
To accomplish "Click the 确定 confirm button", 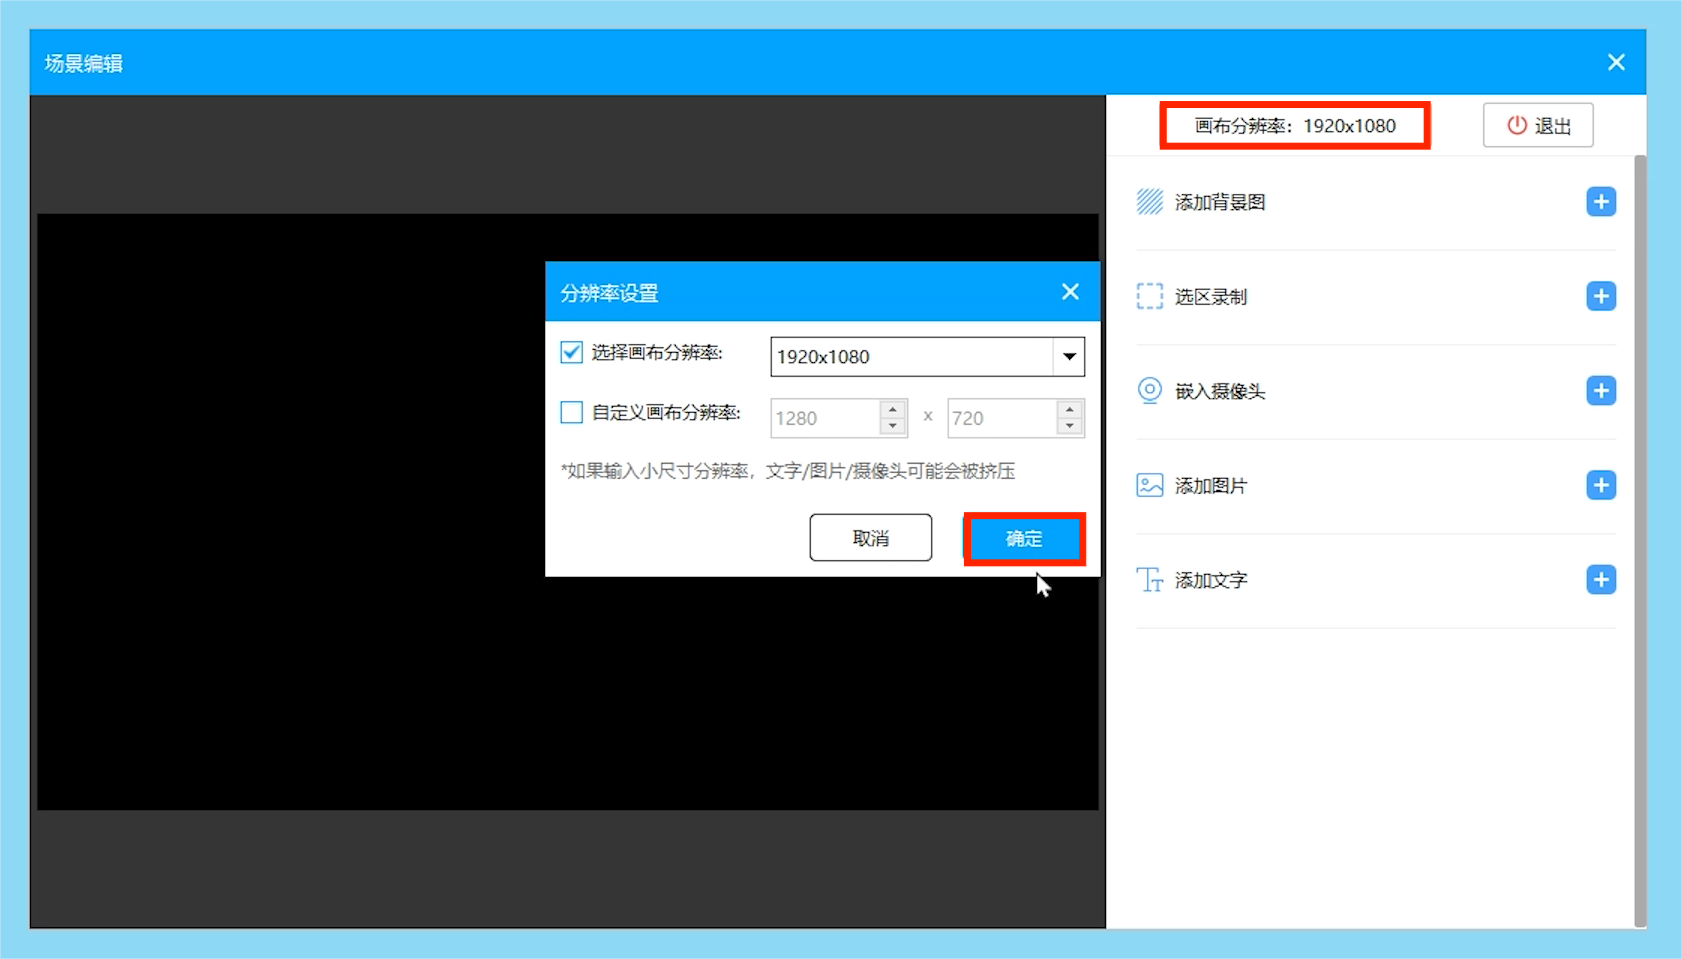I will 1023,538.
